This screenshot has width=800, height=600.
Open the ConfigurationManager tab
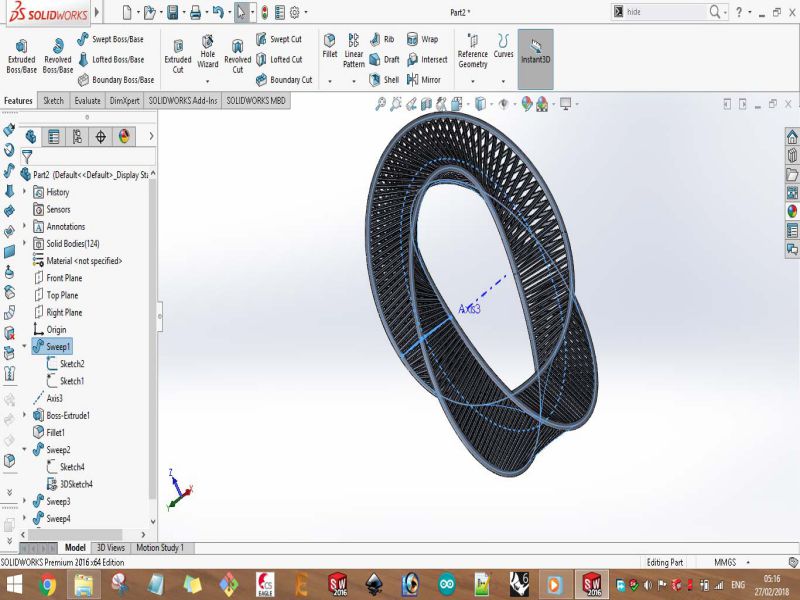click(77, 137)
